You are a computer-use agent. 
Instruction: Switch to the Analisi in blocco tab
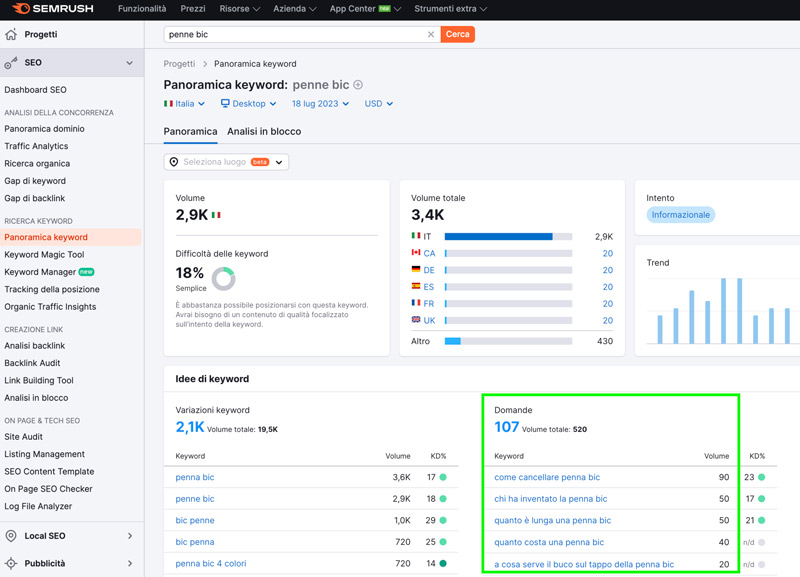(264, 131)
